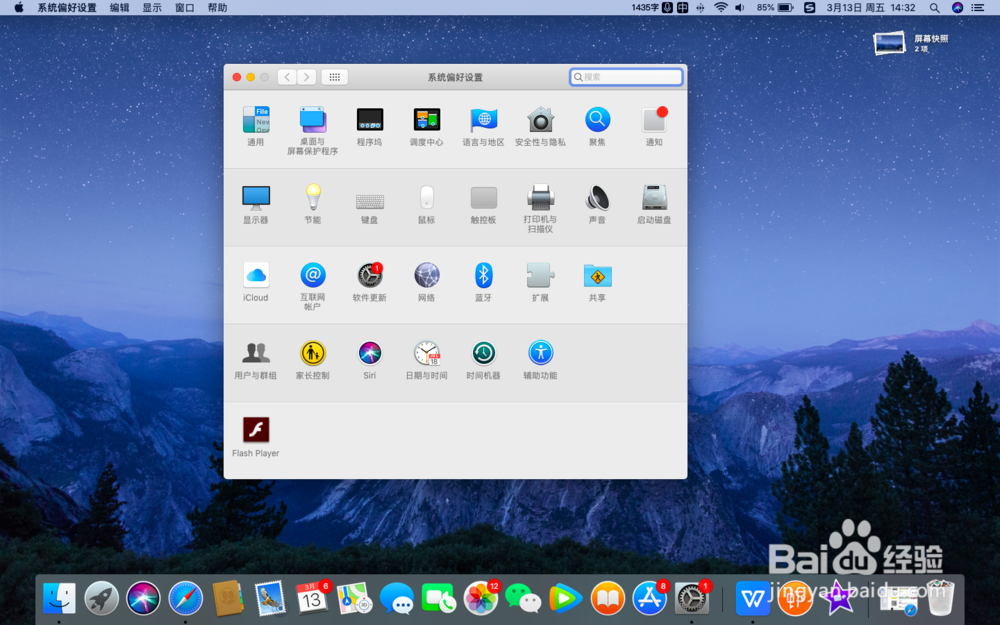Open 用户与群组 (Users & Groups) preferences
This screenshot has height=625, width=1000.
[256, 360]
